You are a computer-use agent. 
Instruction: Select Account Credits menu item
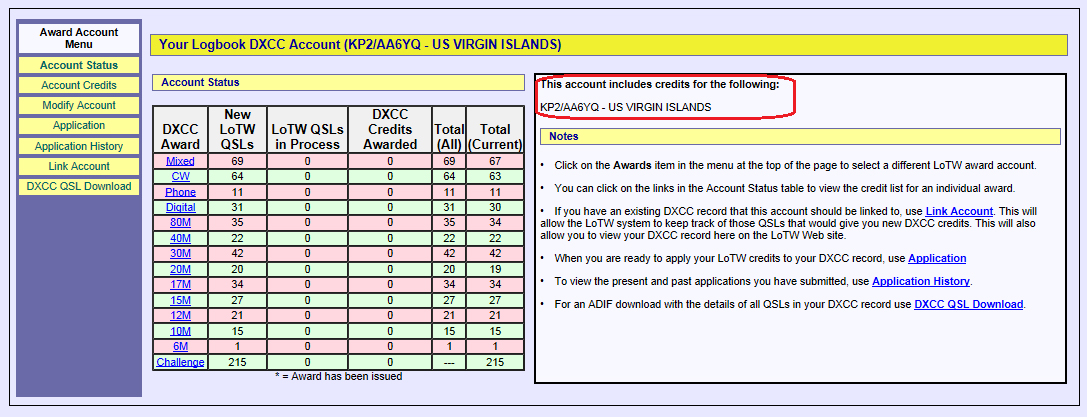(79, 85)
